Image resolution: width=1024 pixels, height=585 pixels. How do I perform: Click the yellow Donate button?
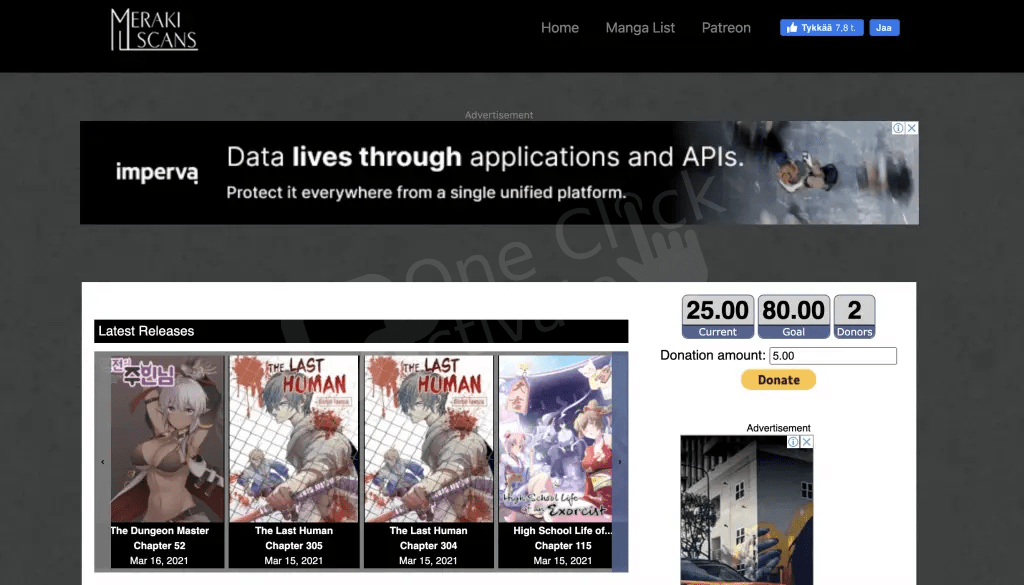778,379
